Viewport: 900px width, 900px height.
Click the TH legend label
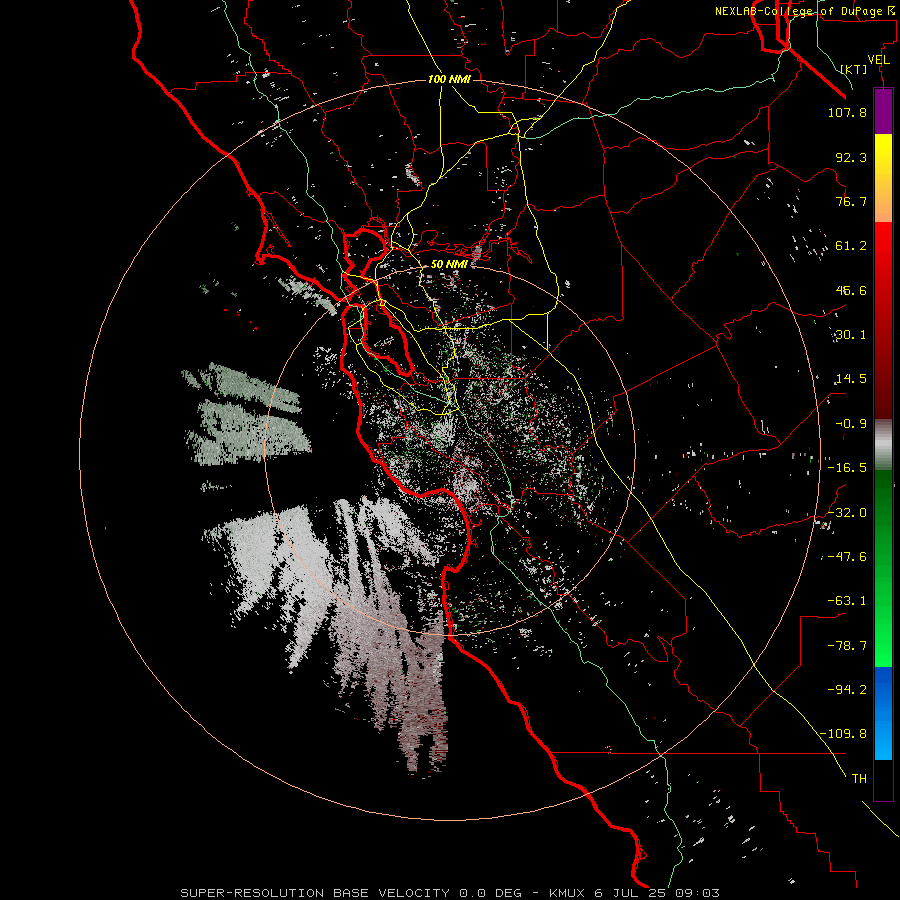click(859, 778)
